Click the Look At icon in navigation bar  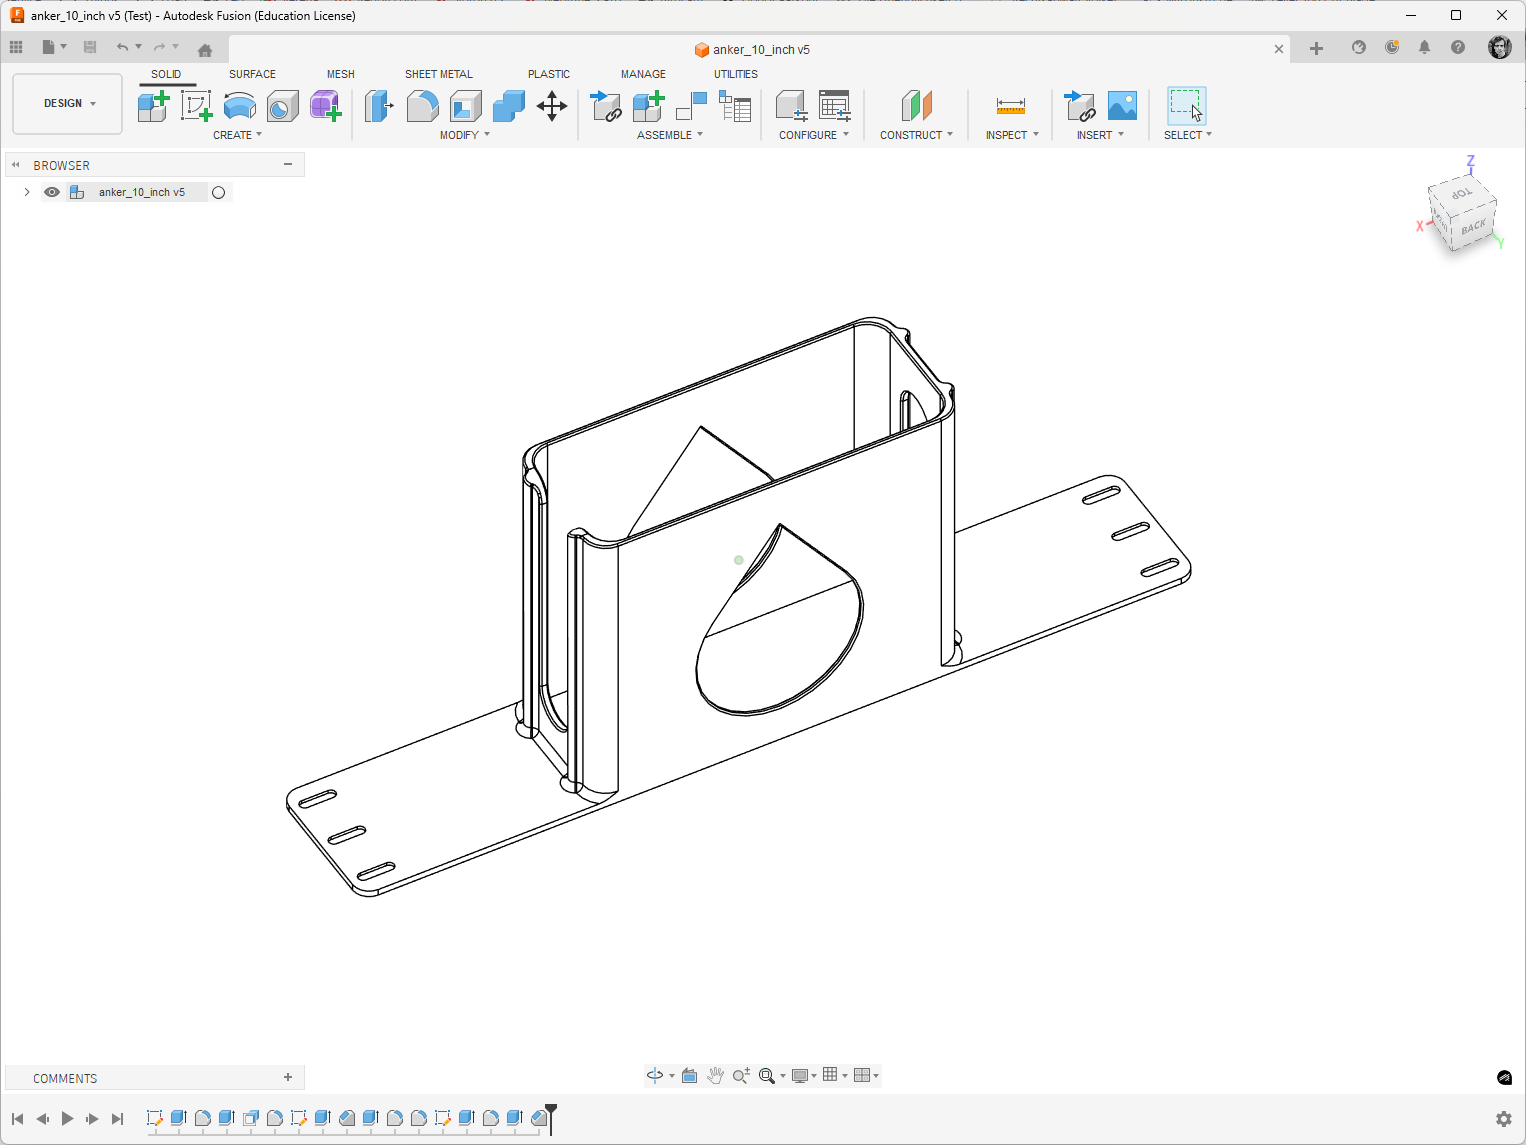tap(690, 1075)
